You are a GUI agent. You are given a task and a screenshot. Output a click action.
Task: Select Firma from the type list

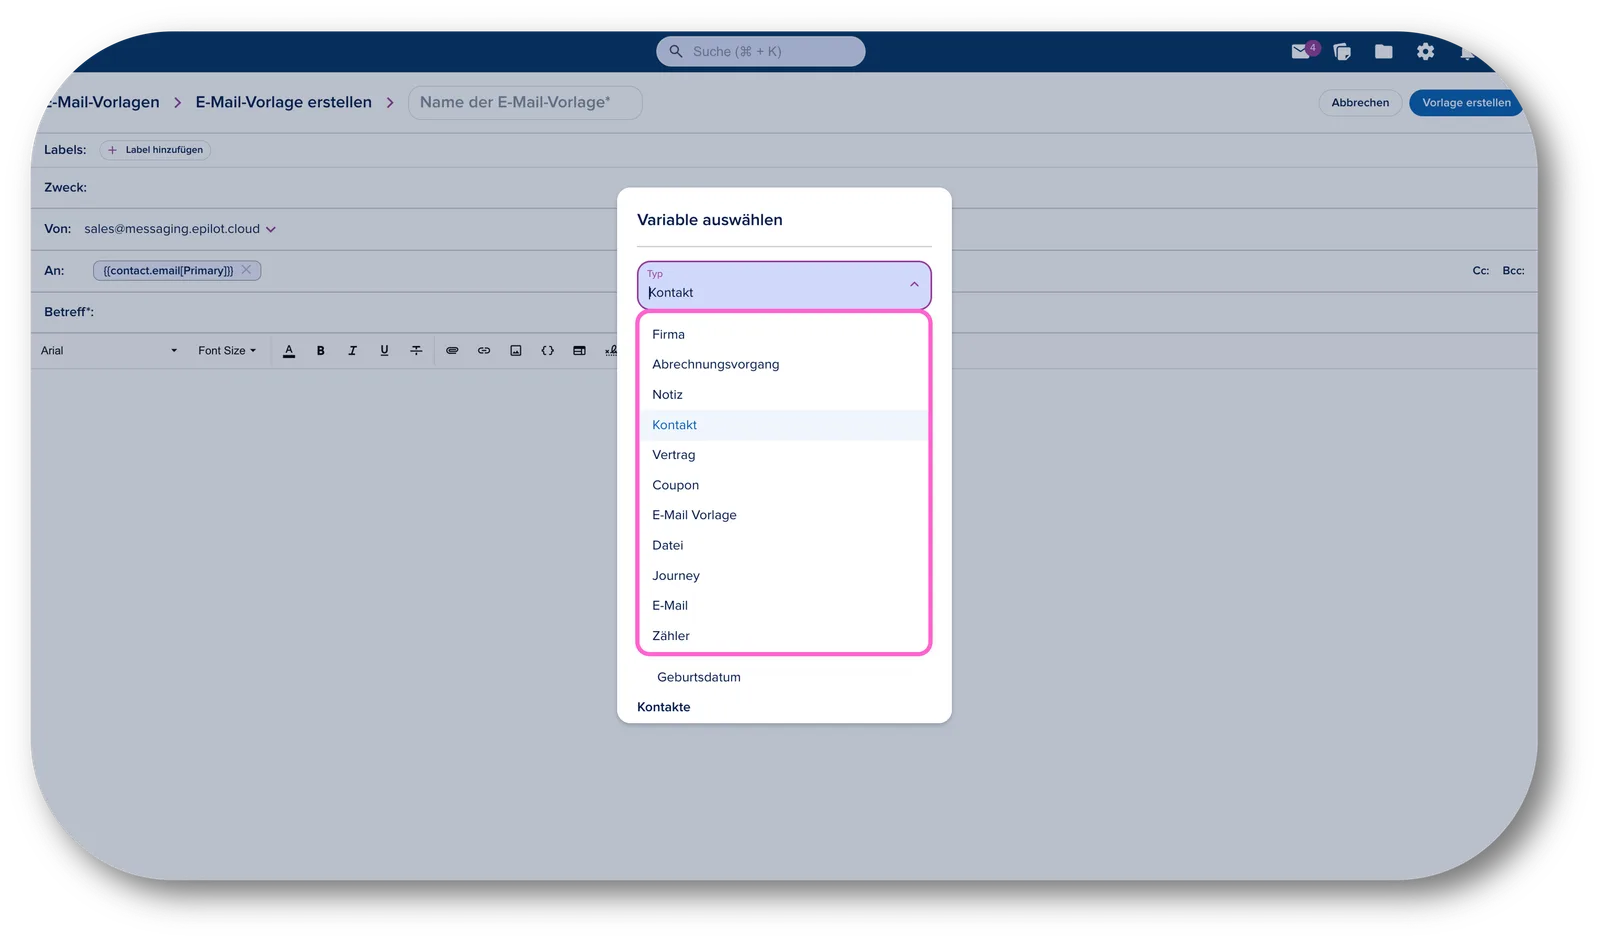point(784,334)
